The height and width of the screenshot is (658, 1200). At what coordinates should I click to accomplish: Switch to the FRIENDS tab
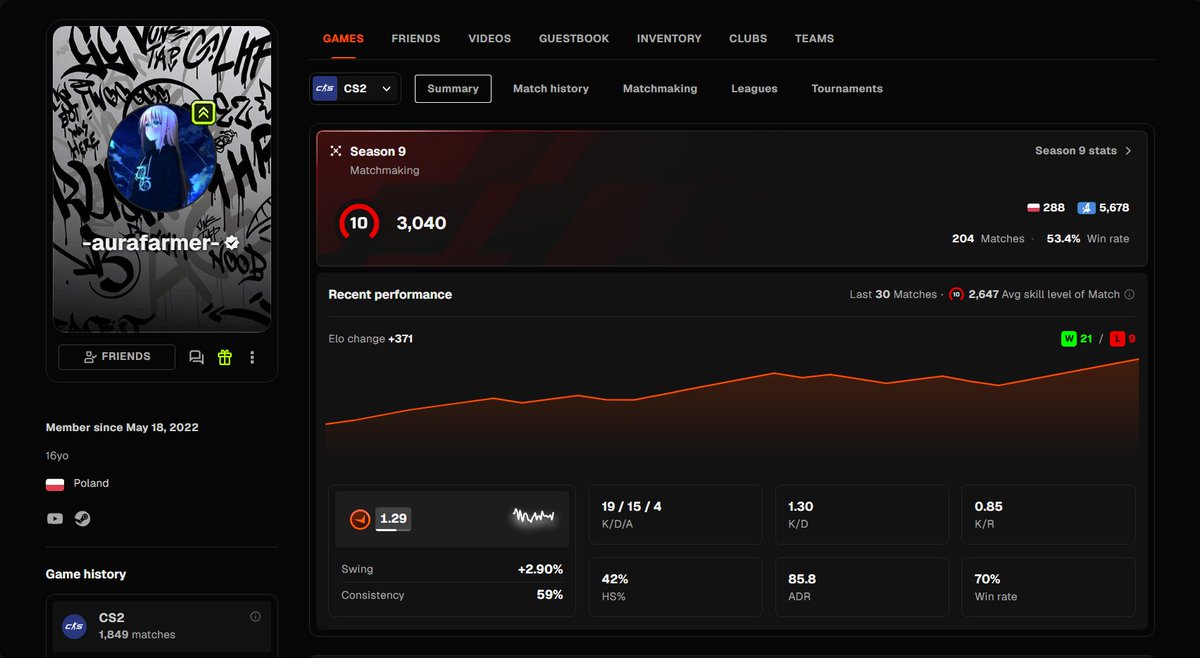416,38
